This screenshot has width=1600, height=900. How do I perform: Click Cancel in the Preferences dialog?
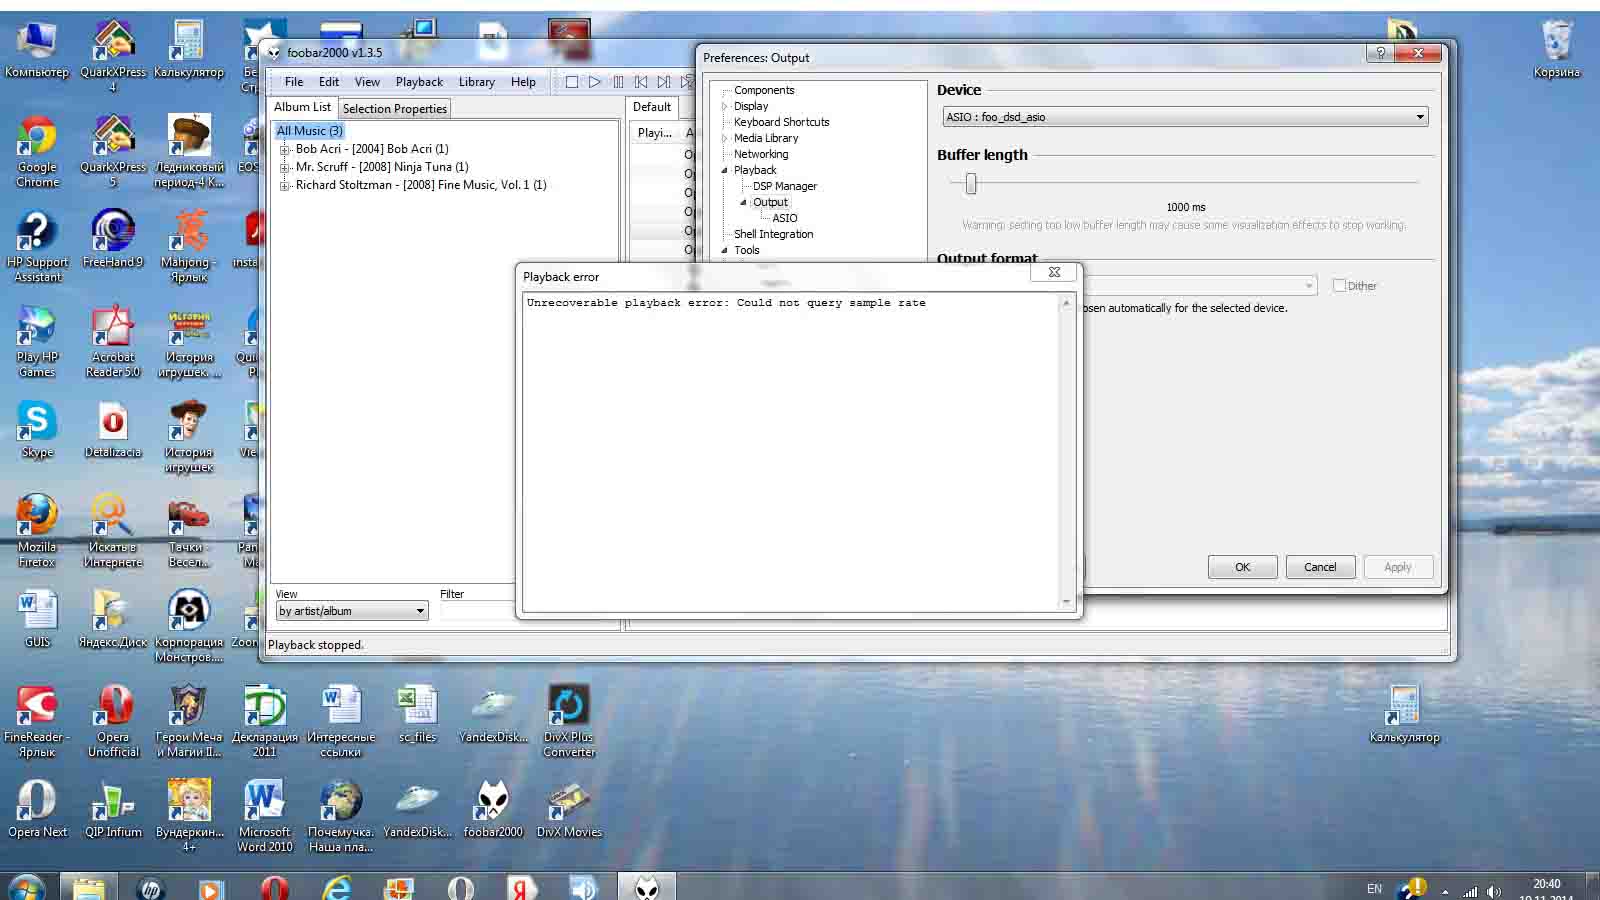1319,567
